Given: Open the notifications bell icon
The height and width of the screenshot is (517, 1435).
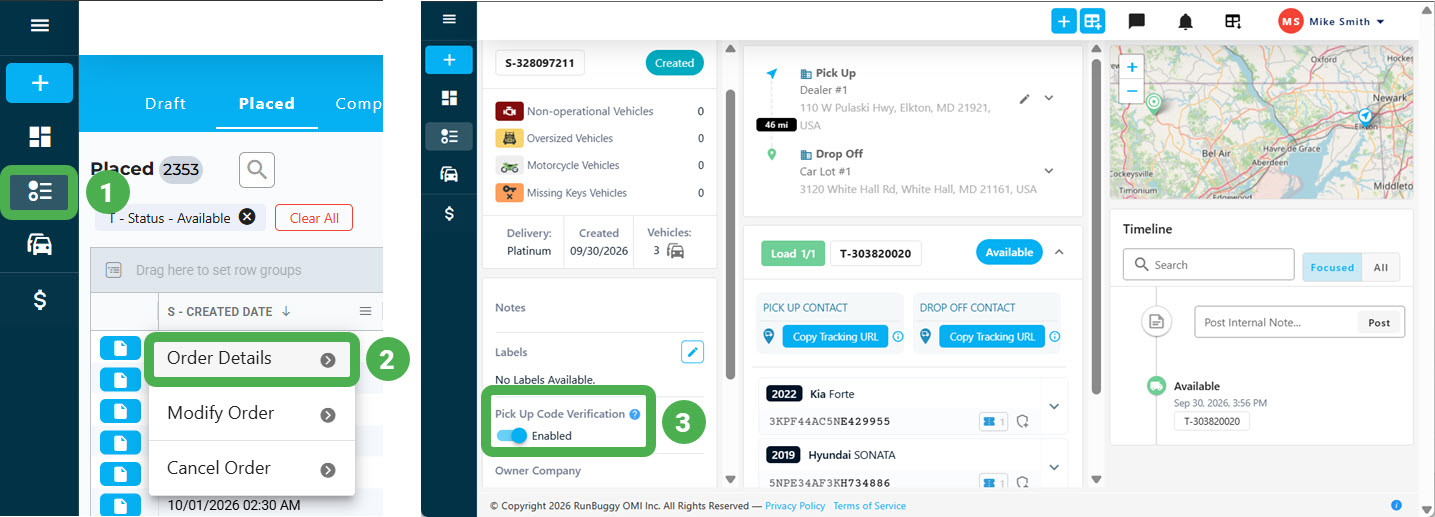Looking at the screenshot, I should pyautogui.click(x=1185, y=21).
